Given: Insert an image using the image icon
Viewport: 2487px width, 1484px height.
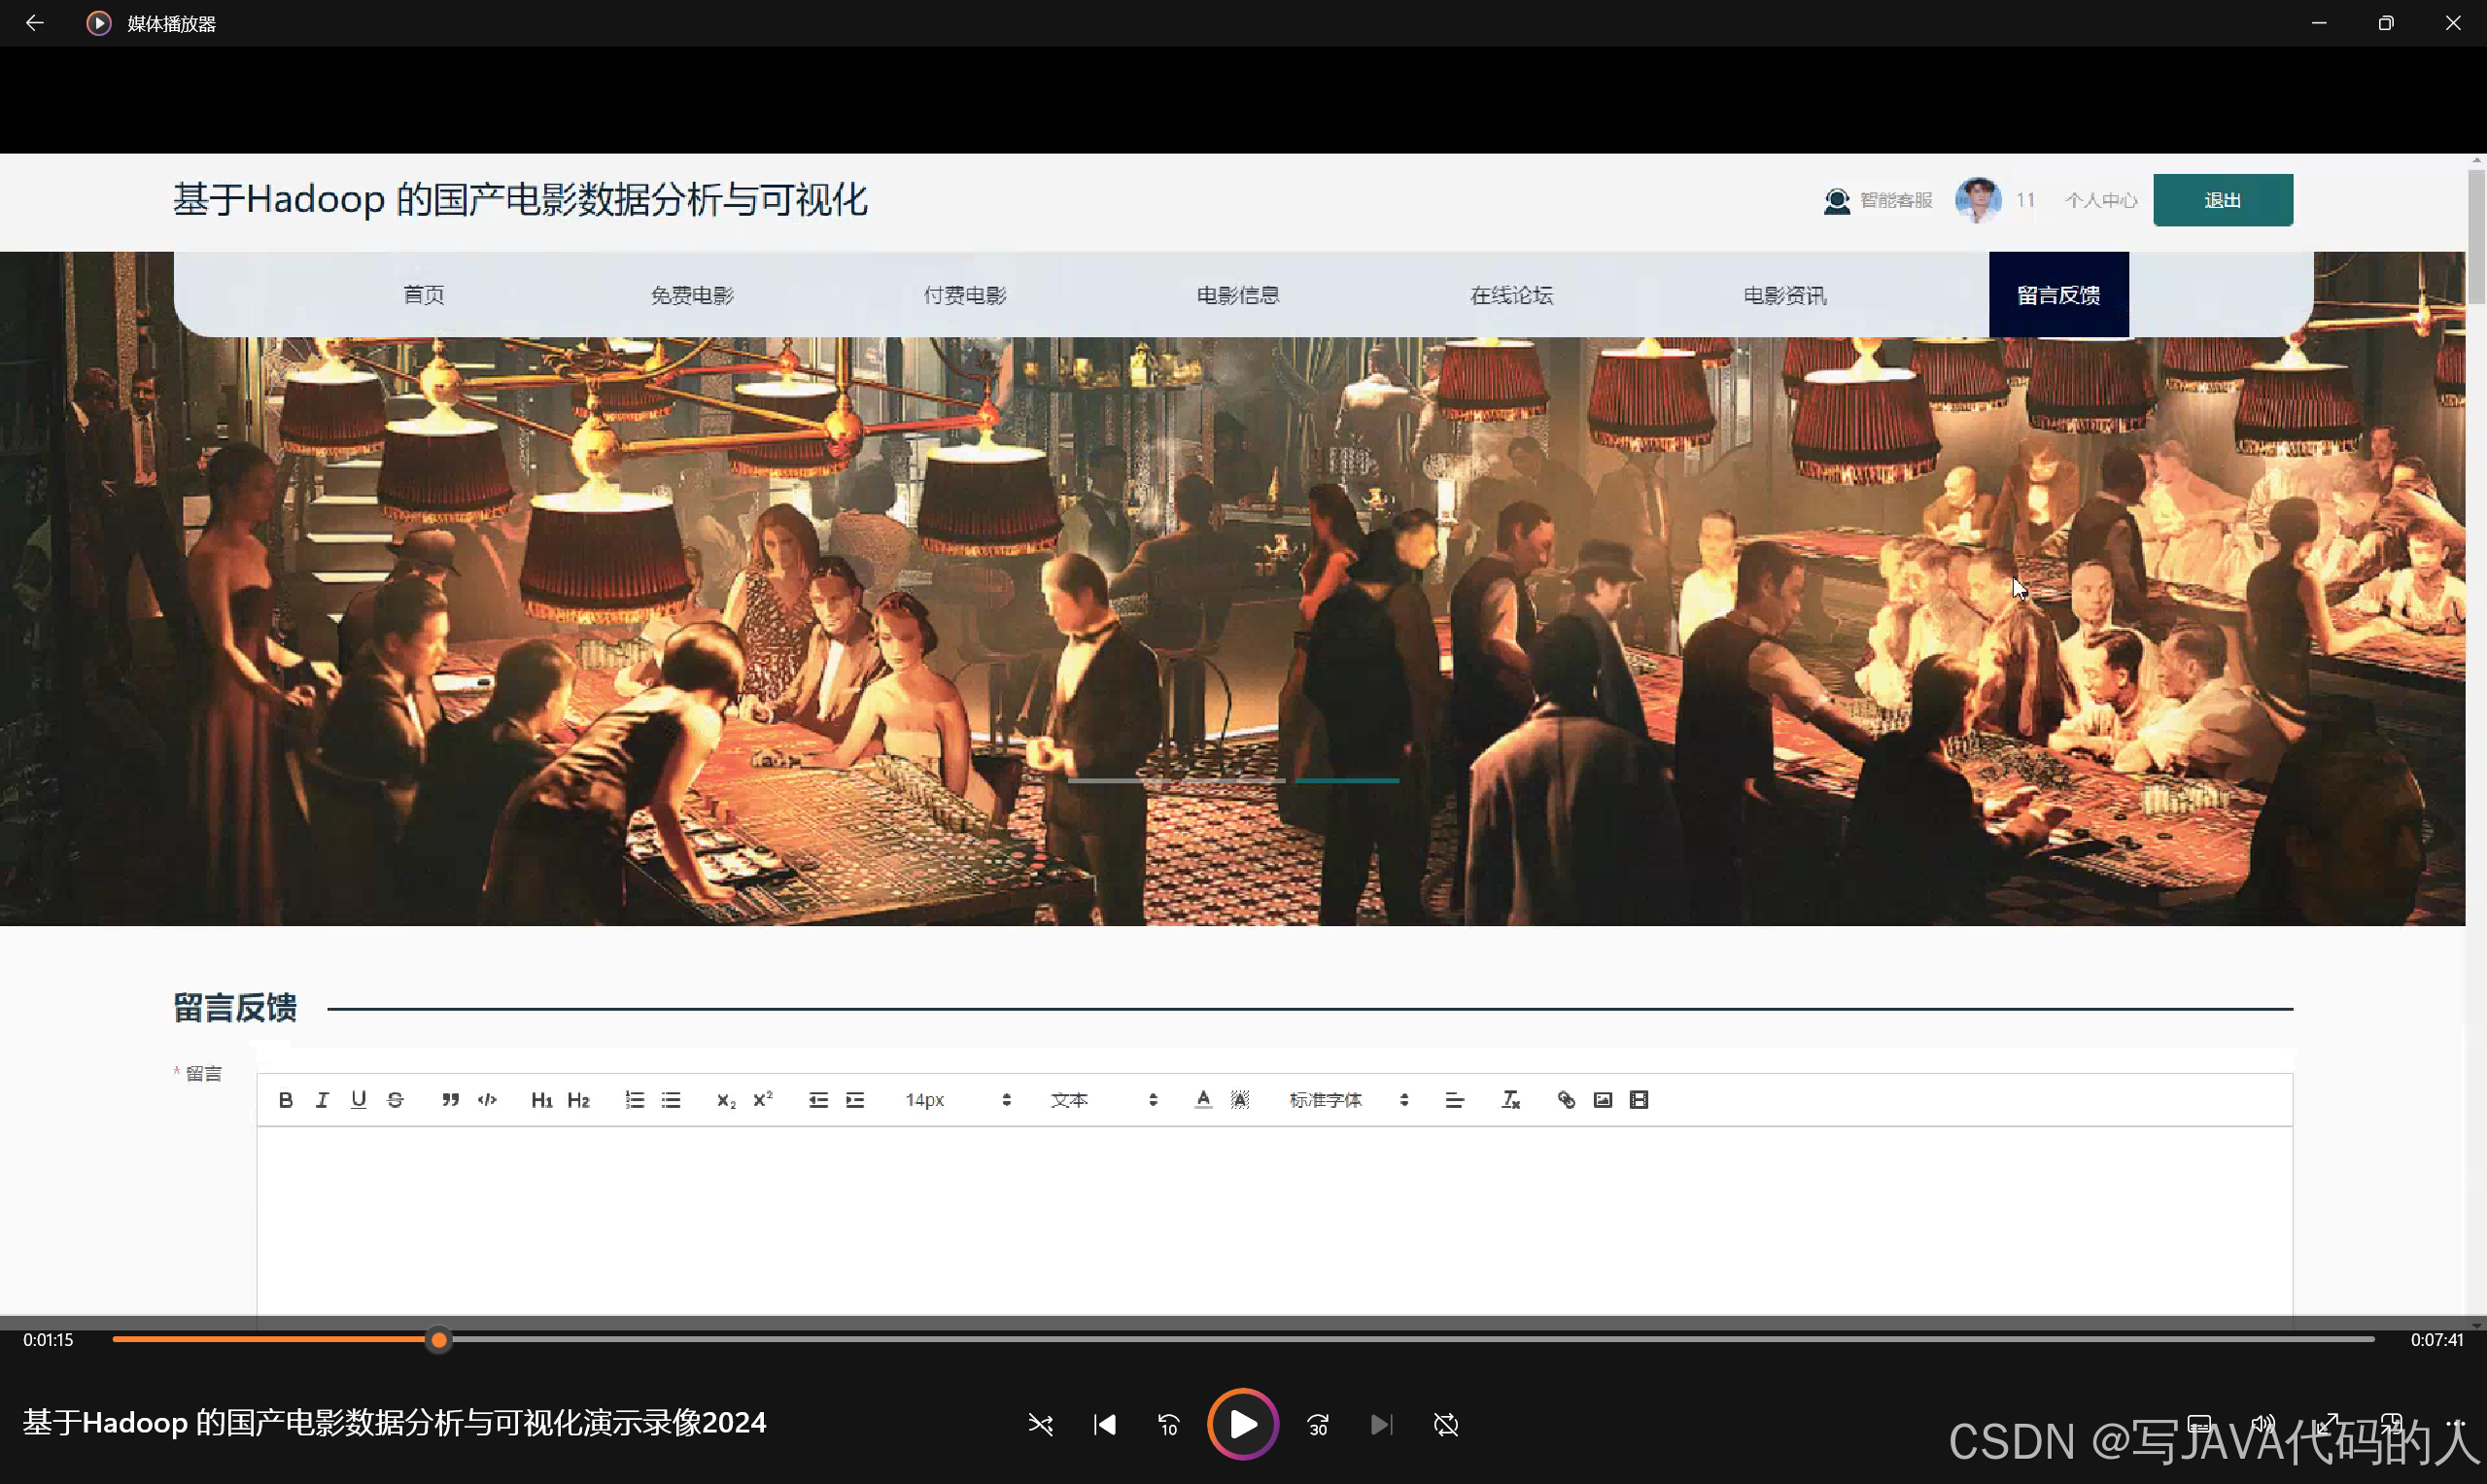Looking at the screenshot, I should [x=1602, y=1100].
